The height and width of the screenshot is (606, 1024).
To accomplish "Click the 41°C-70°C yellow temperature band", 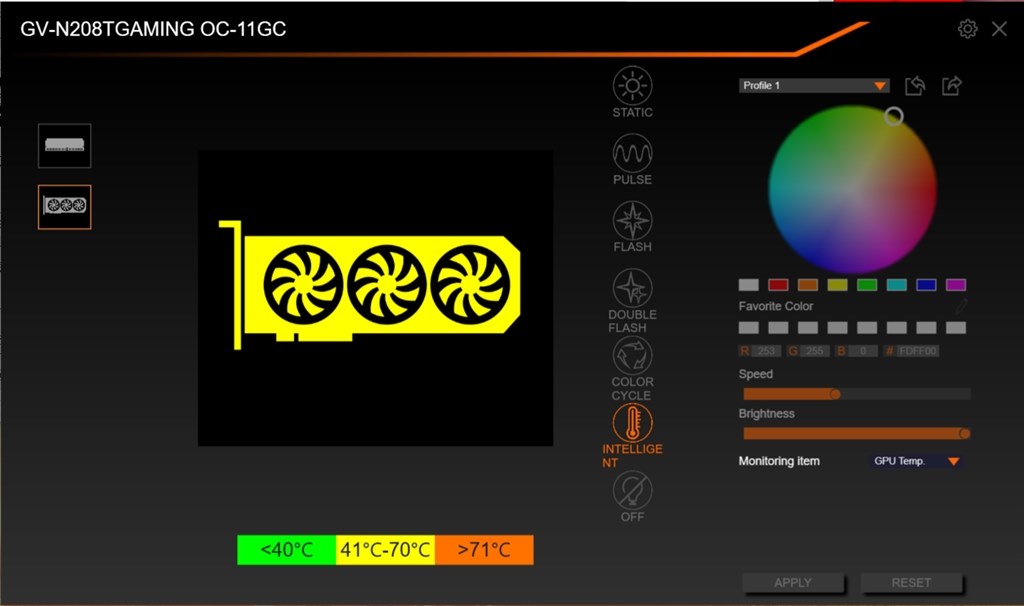I will tap(385, 550).
